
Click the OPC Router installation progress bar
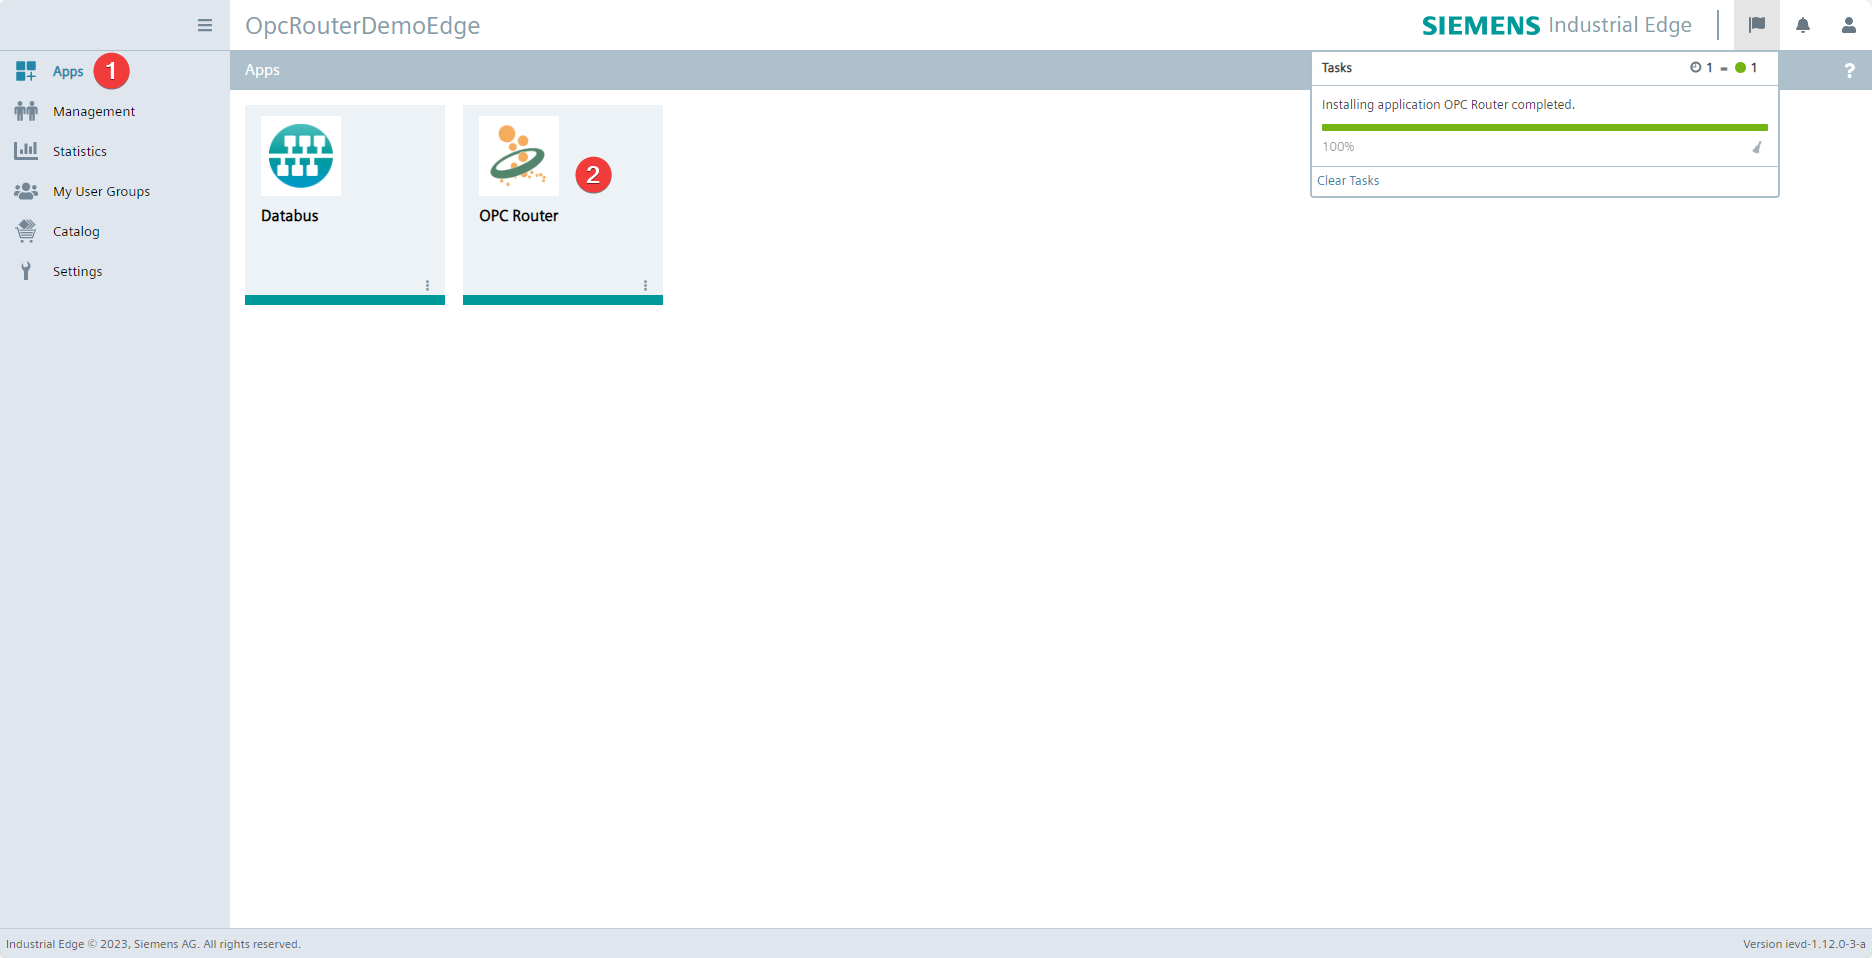click(x=1544, y=127)
